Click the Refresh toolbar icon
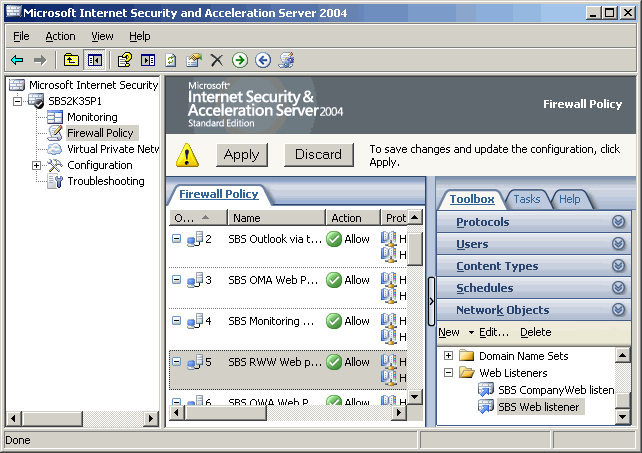The width and height of the screenshot is (642, 453). (x=171, y=61)
